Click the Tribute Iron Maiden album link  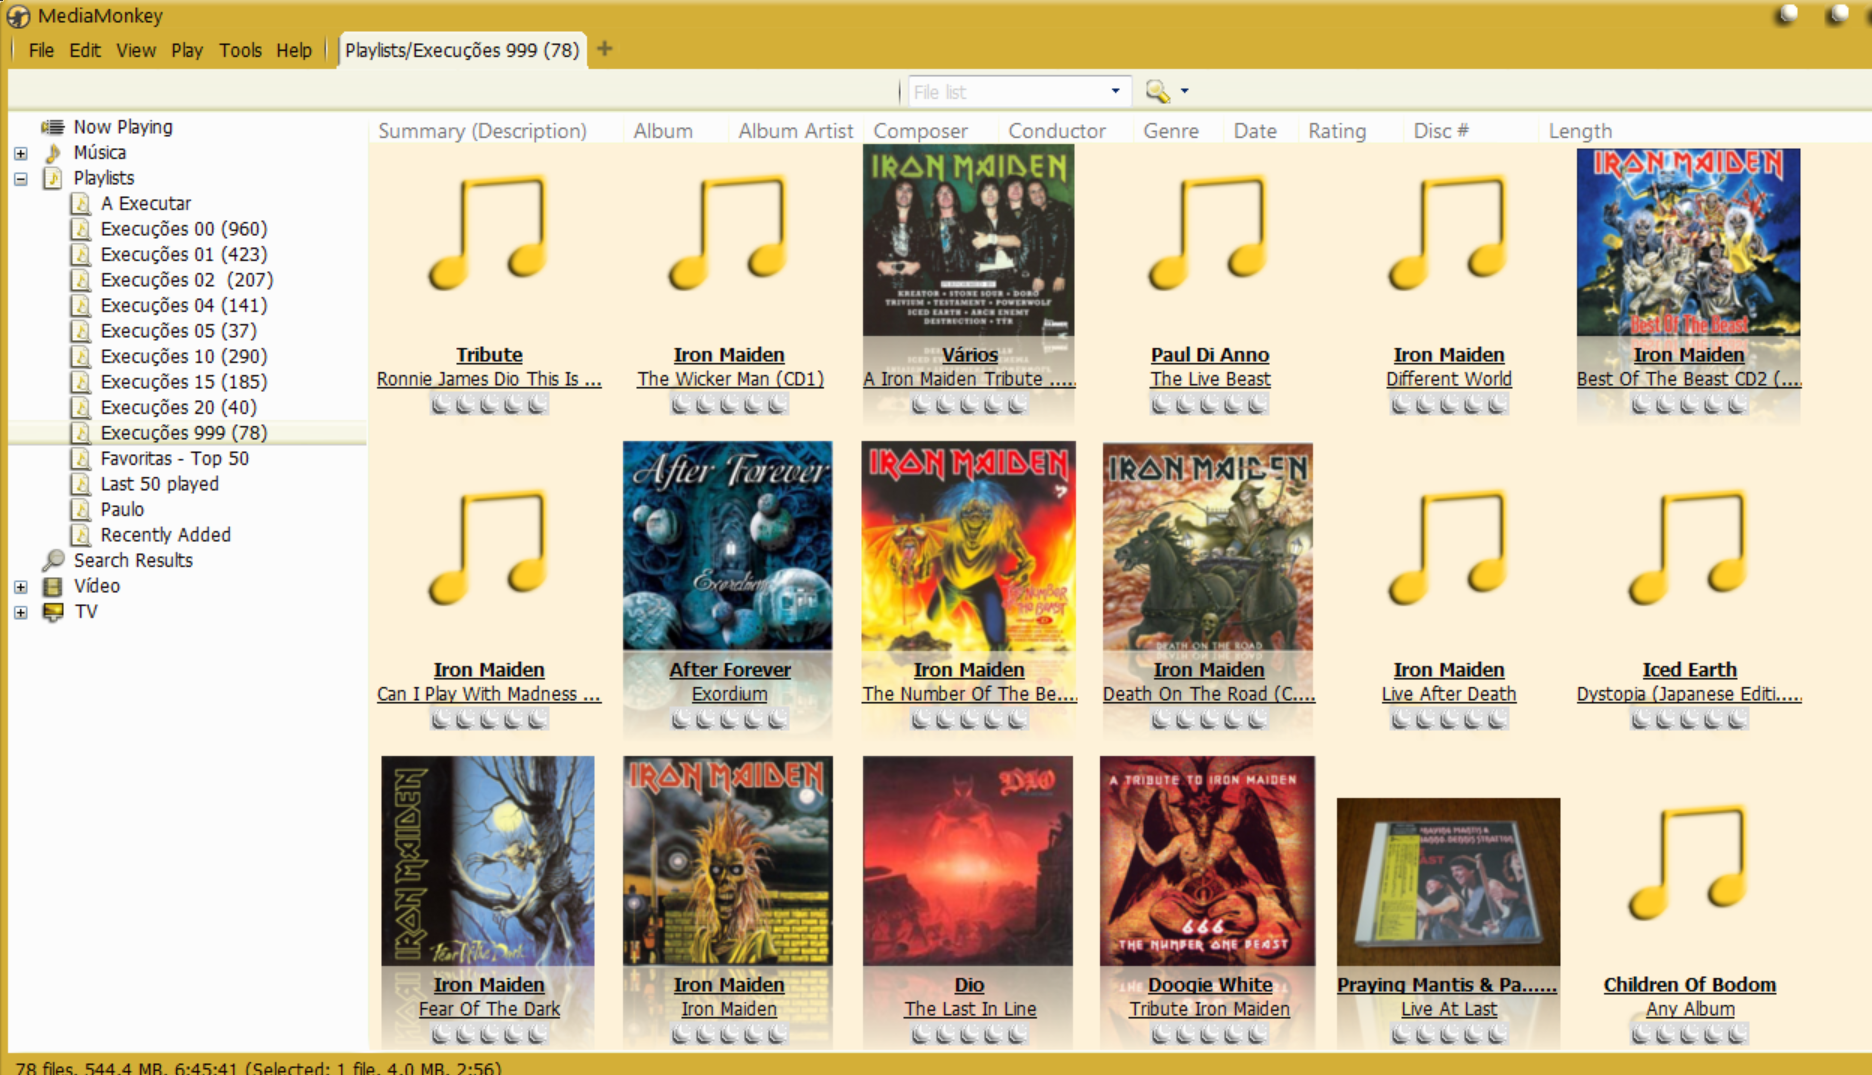click(x=1209, y=1009)
